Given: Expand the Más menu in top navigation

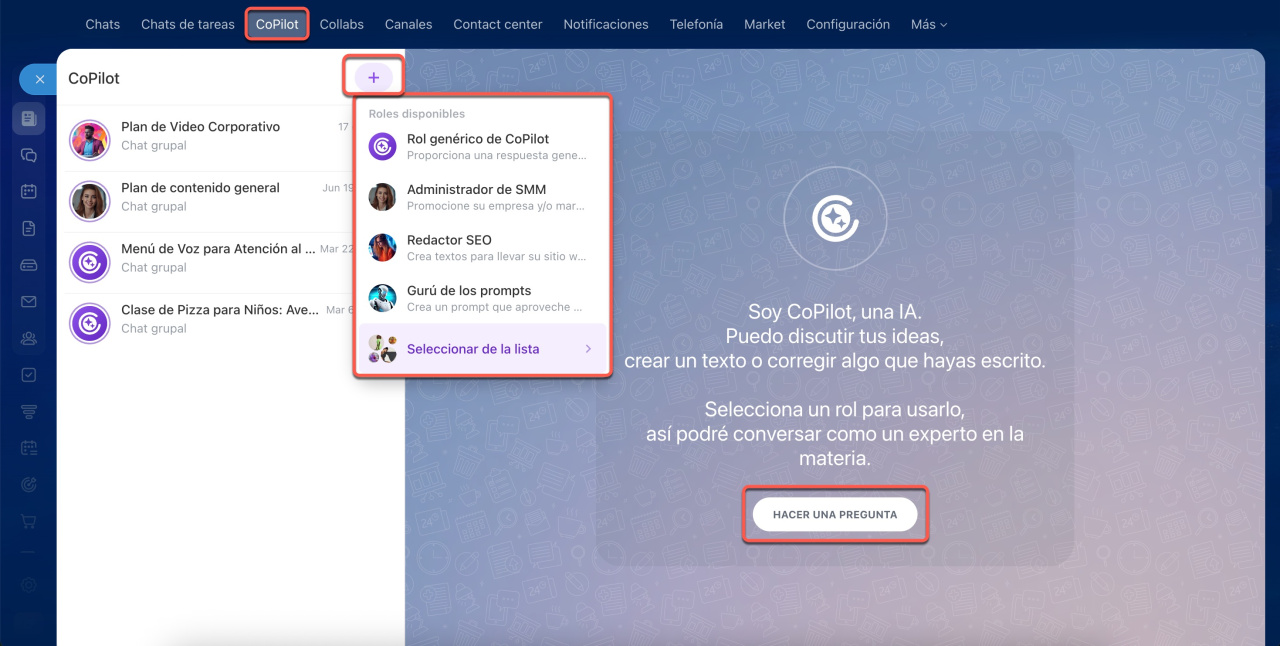Looking at the screenshot, I should (x=928, y=24).
